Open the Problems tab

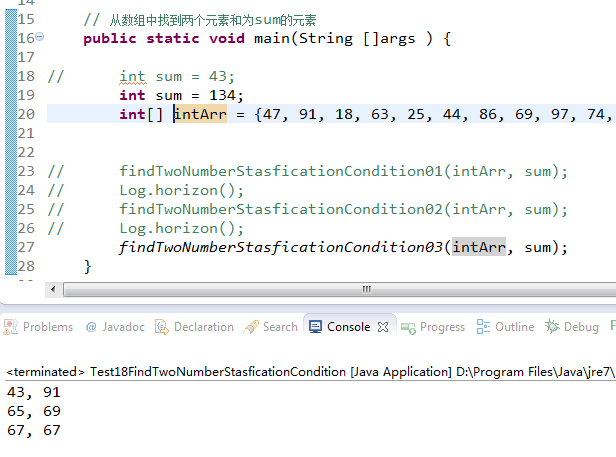coord(38,327)
